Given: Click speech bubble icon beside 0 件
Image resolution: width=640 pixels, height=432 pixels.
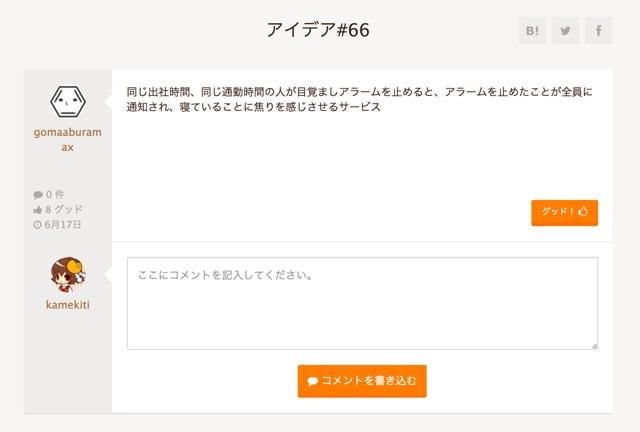Looking at the screenshot, I should [38, 195].
